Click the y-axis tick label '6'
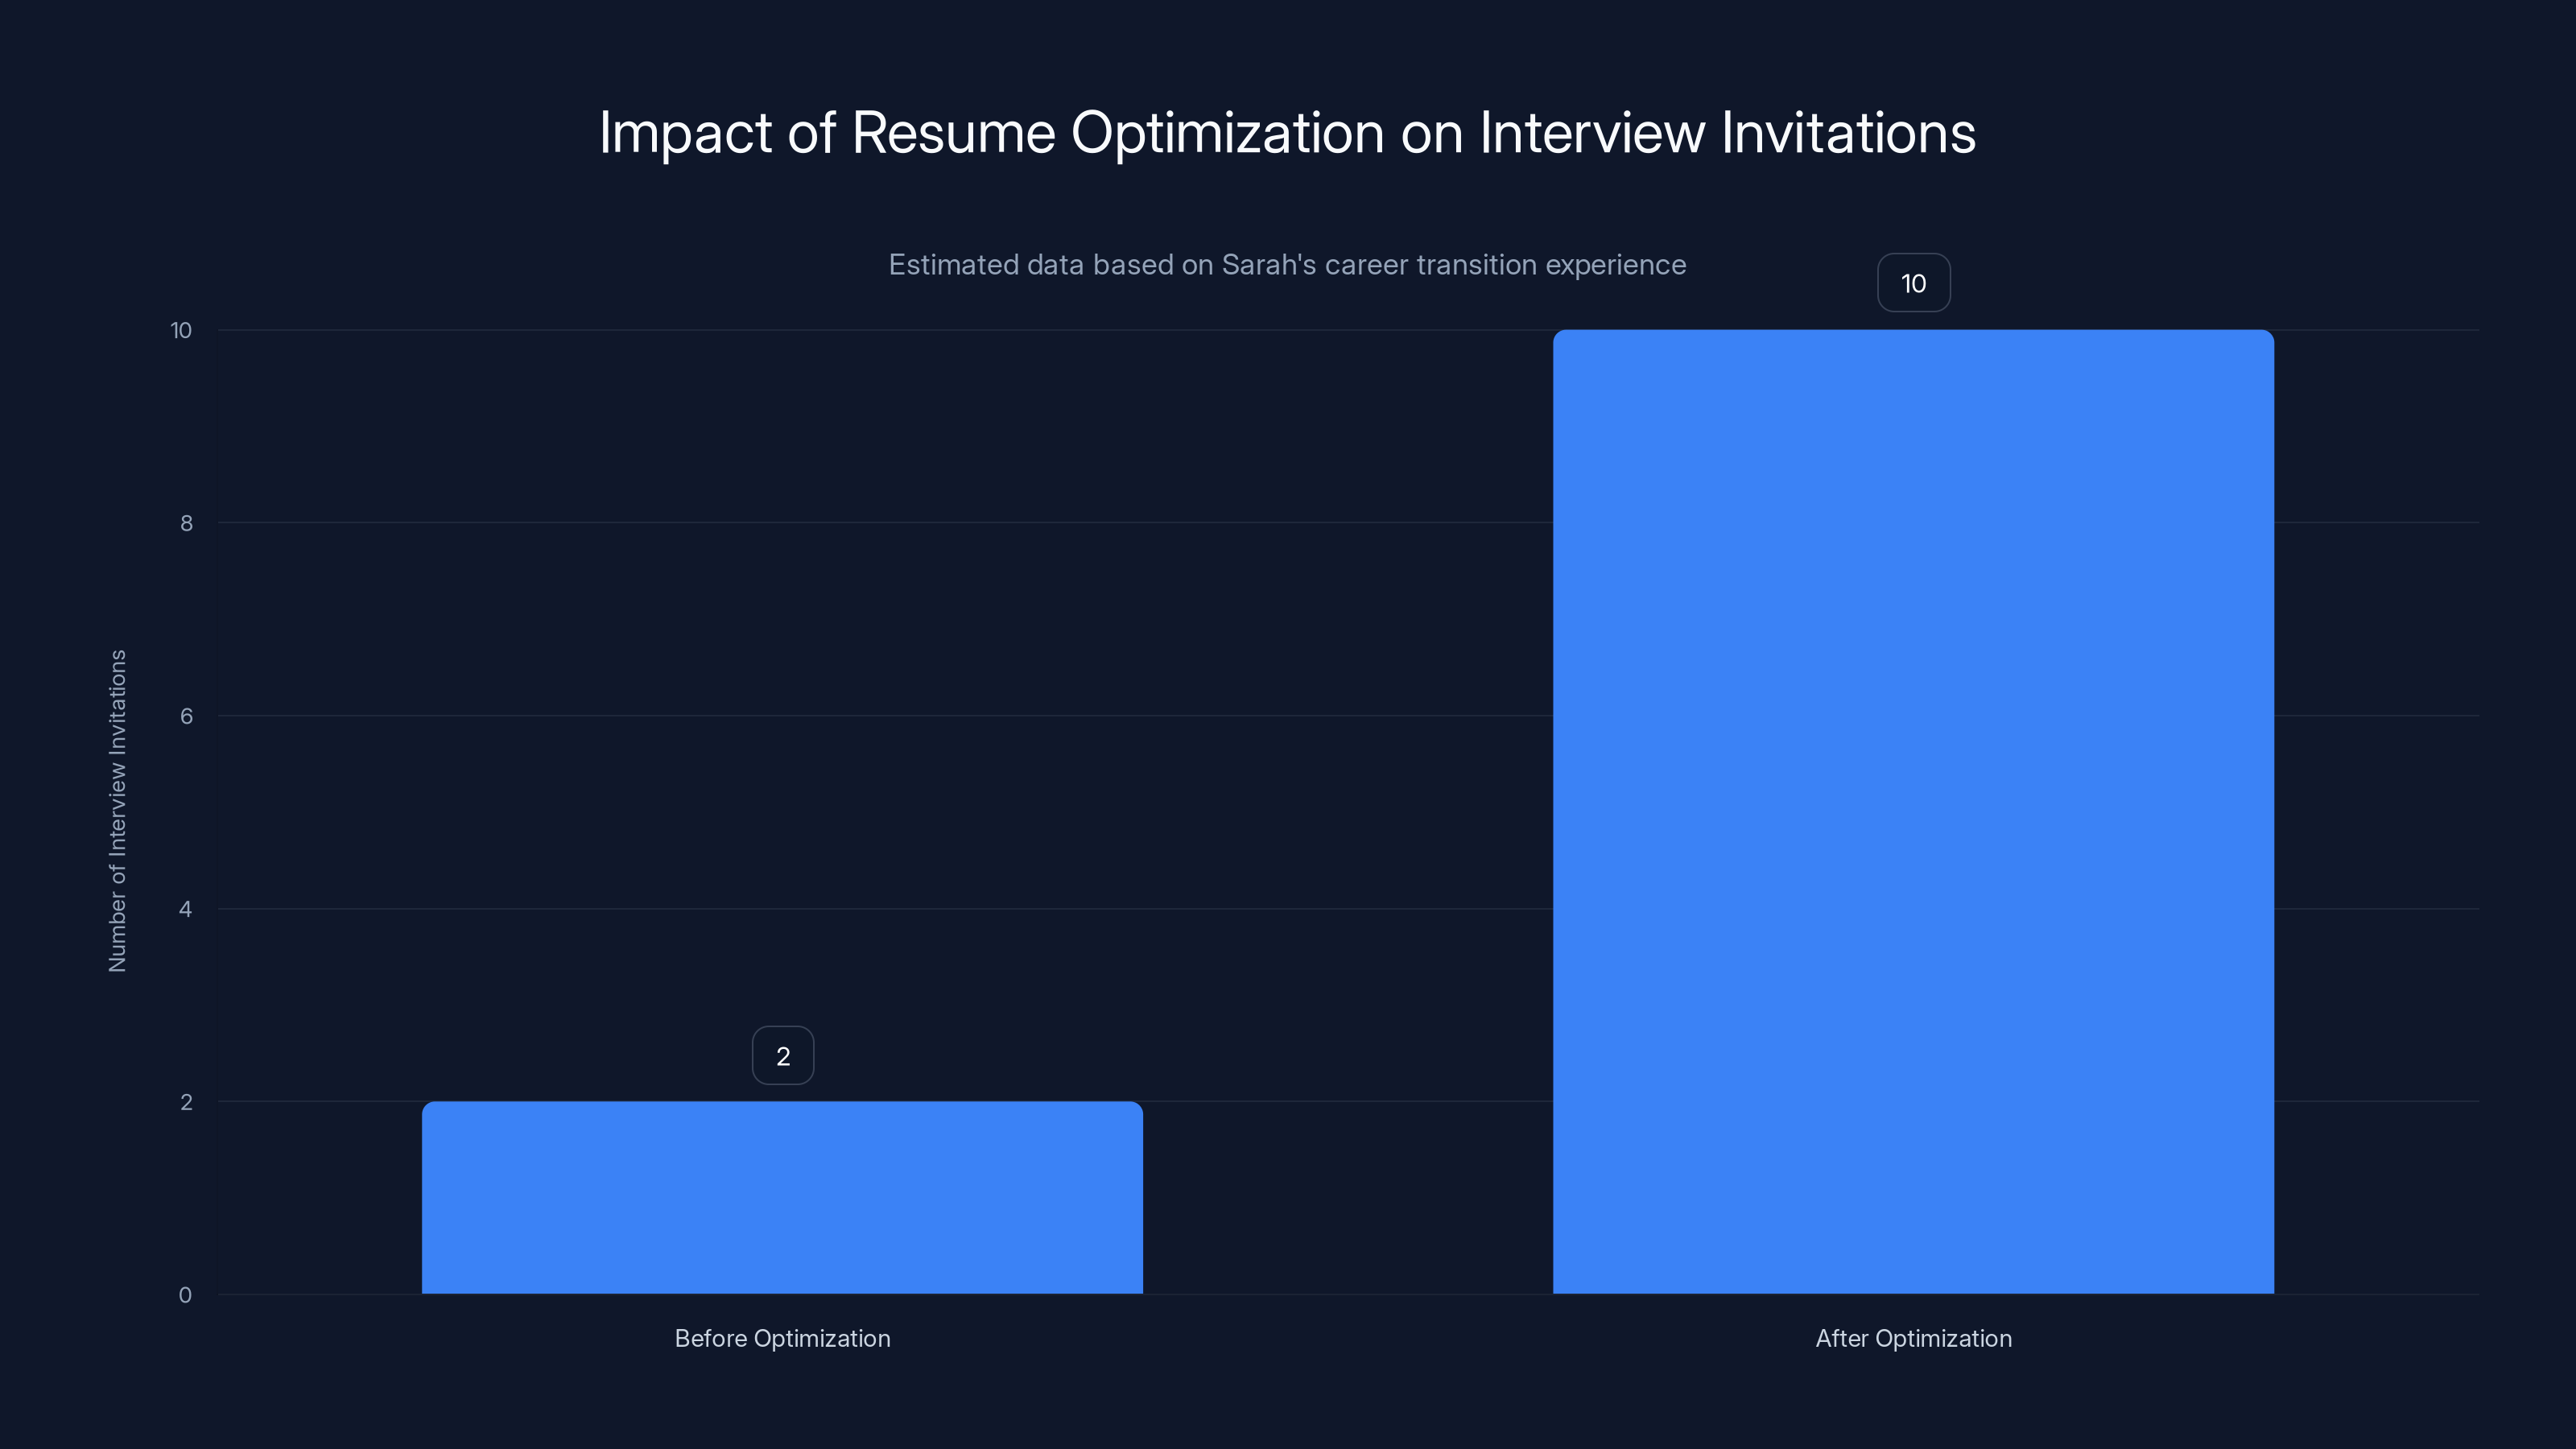This screenshot has width=2576, height=1449. click(x=186, y=716)
